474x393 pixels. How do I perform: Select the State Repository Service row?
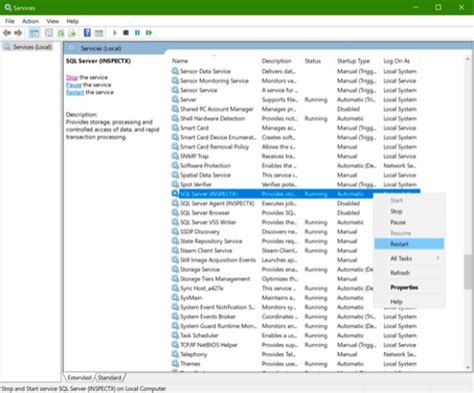click(x=272, y=241)
